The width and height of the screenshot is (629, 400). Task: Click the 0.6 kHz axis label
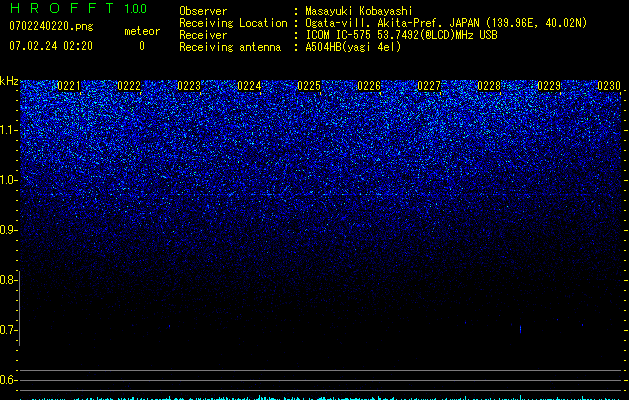[8, 380]
